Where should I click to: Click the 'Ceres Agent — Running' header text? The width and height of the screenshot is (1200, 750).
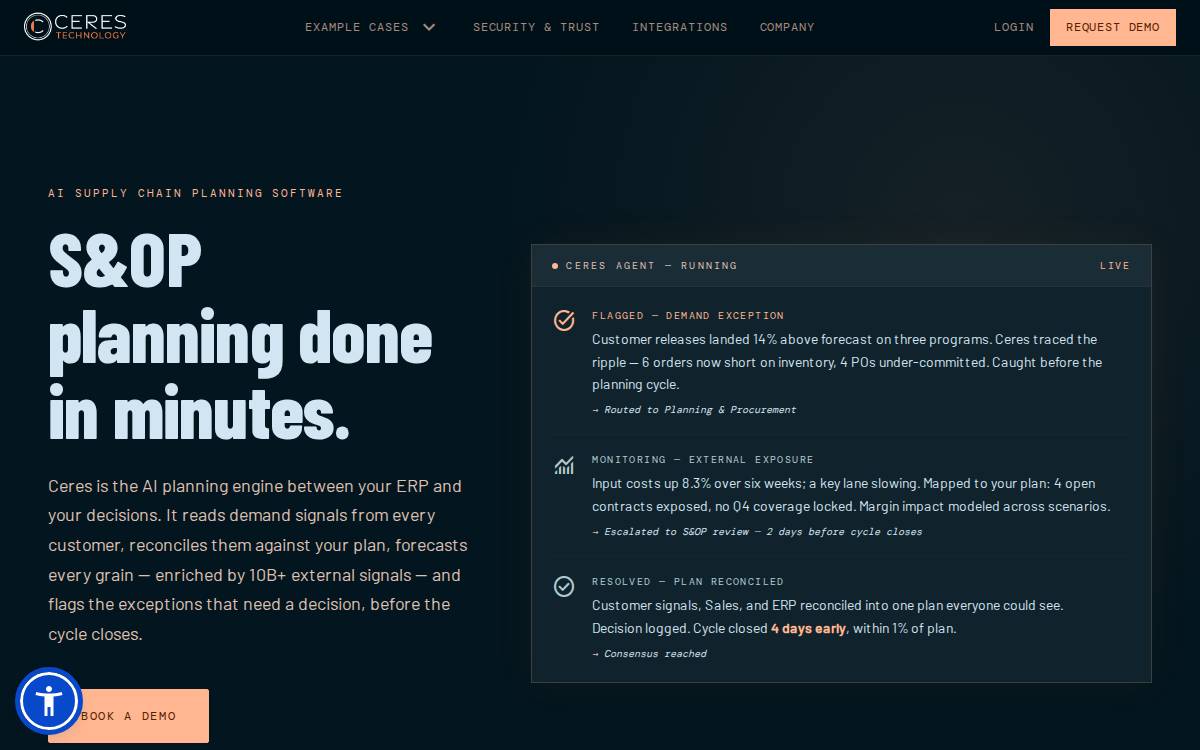click(651, 266)
